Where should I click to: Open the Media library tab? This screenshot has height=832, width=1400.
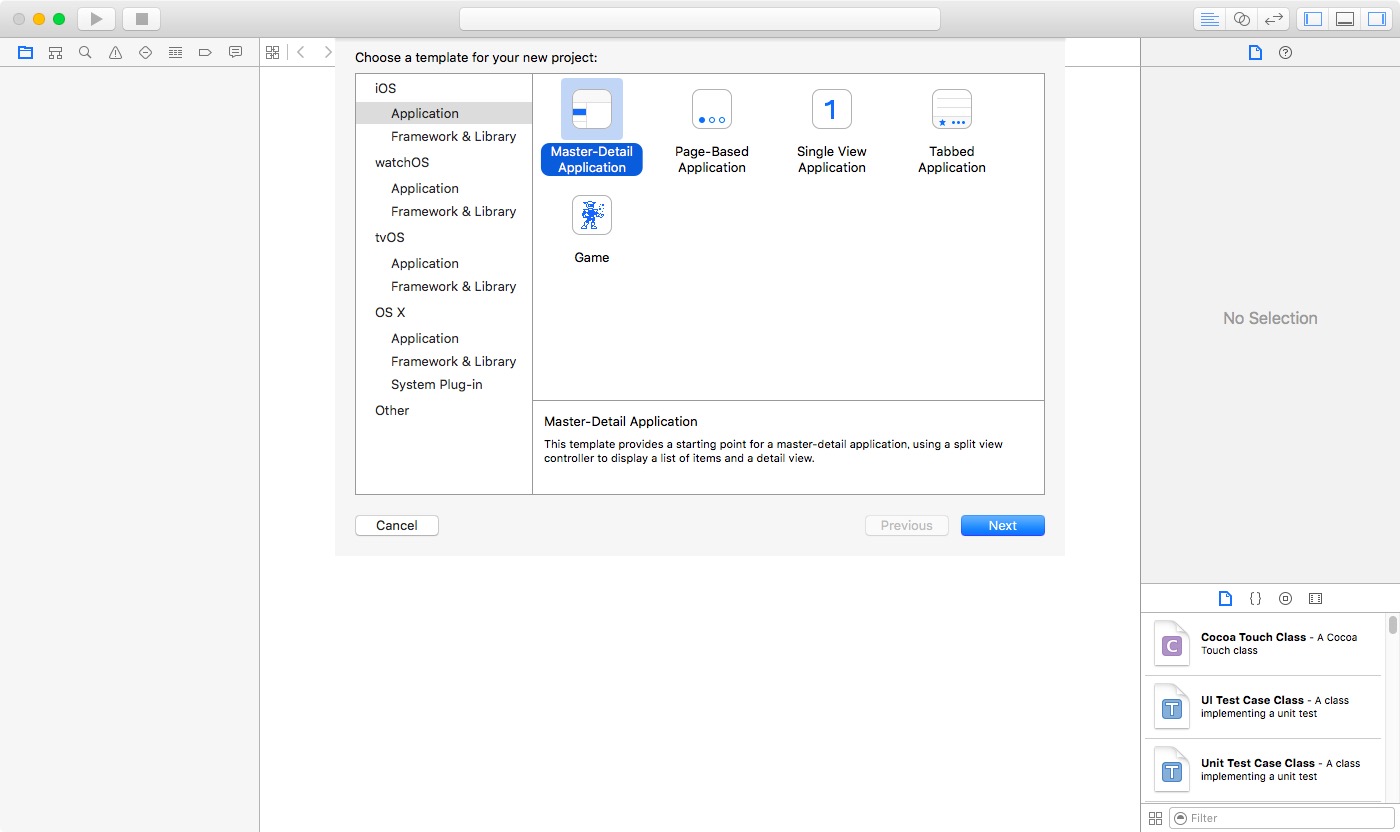click(x=1315, y=599)
